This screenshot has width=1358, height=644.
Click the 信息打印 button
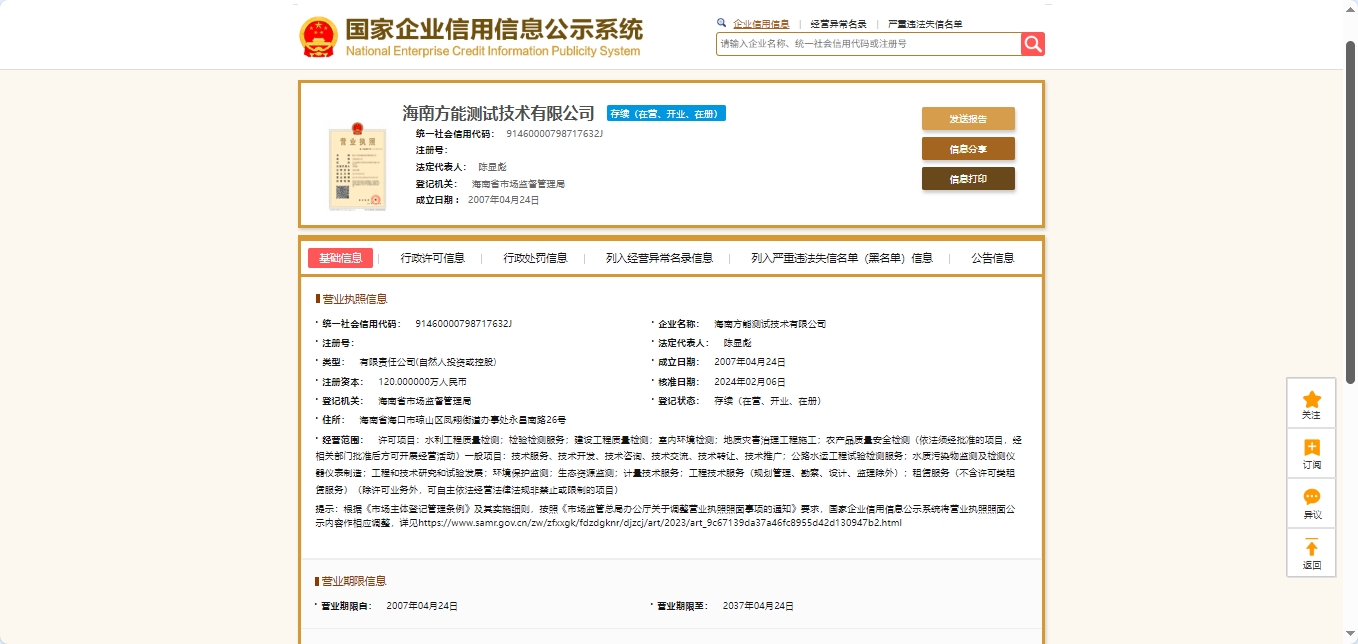click(968, 179)
